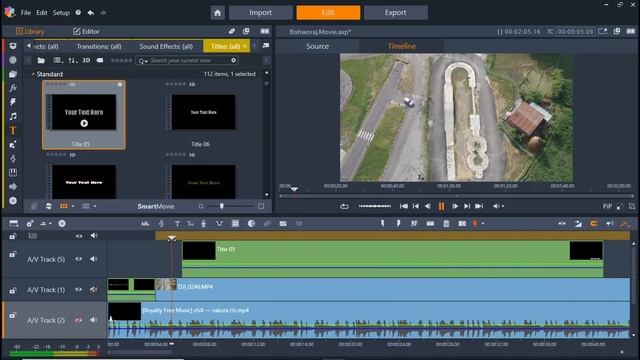640x360 pixels.
Task: Click the player scrubber playhead
Action: [x=294, y=189]
